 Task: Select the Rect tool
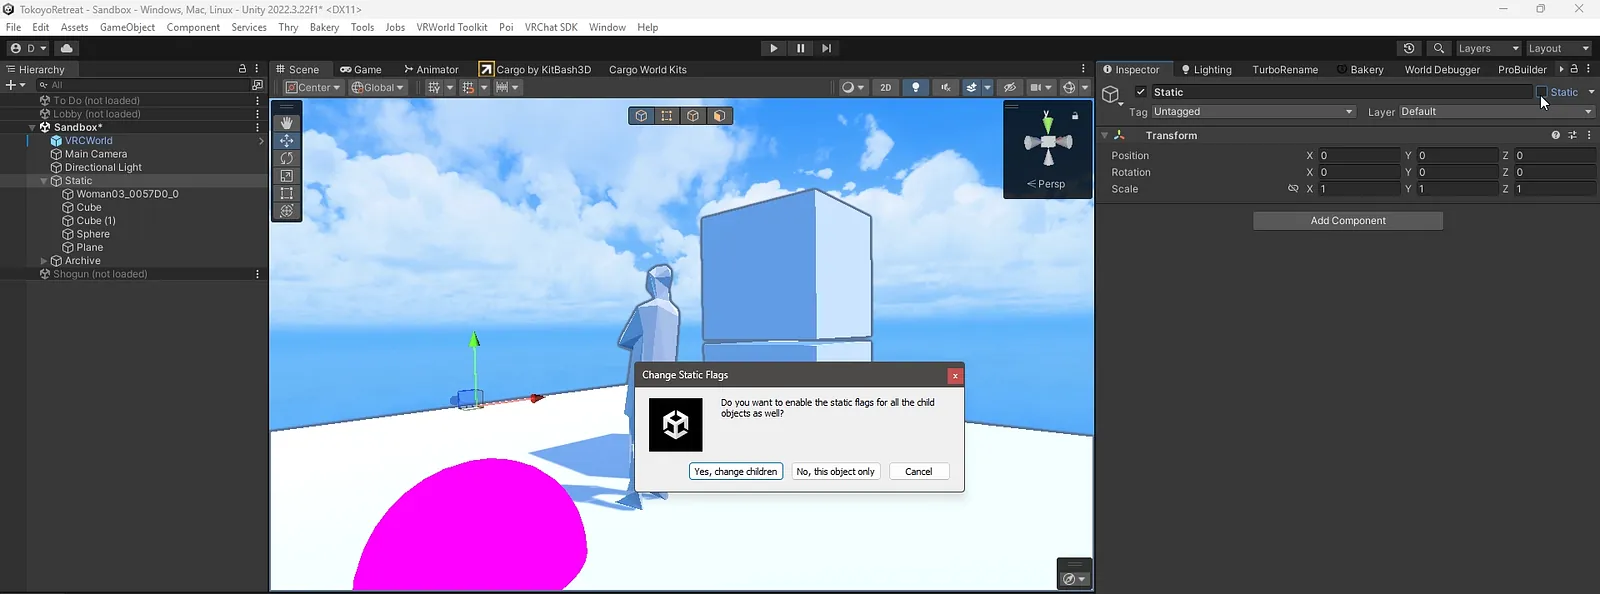coord(287,193)
